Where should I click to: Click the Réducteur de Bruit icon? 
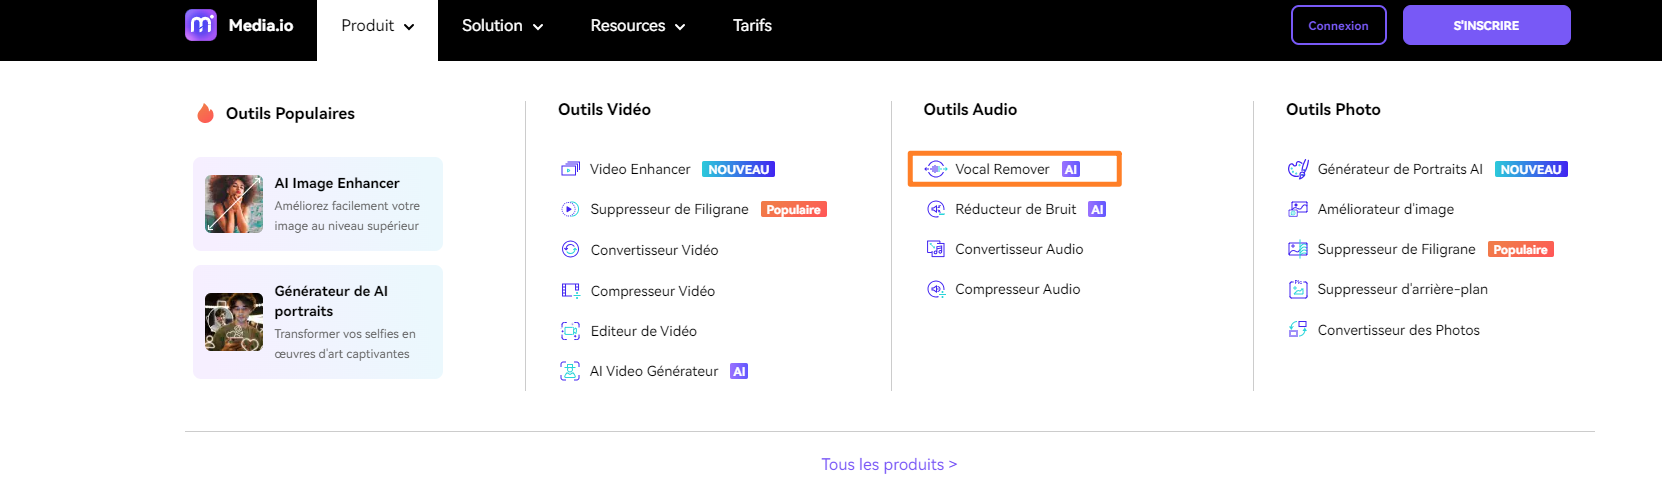coord(936,209)
